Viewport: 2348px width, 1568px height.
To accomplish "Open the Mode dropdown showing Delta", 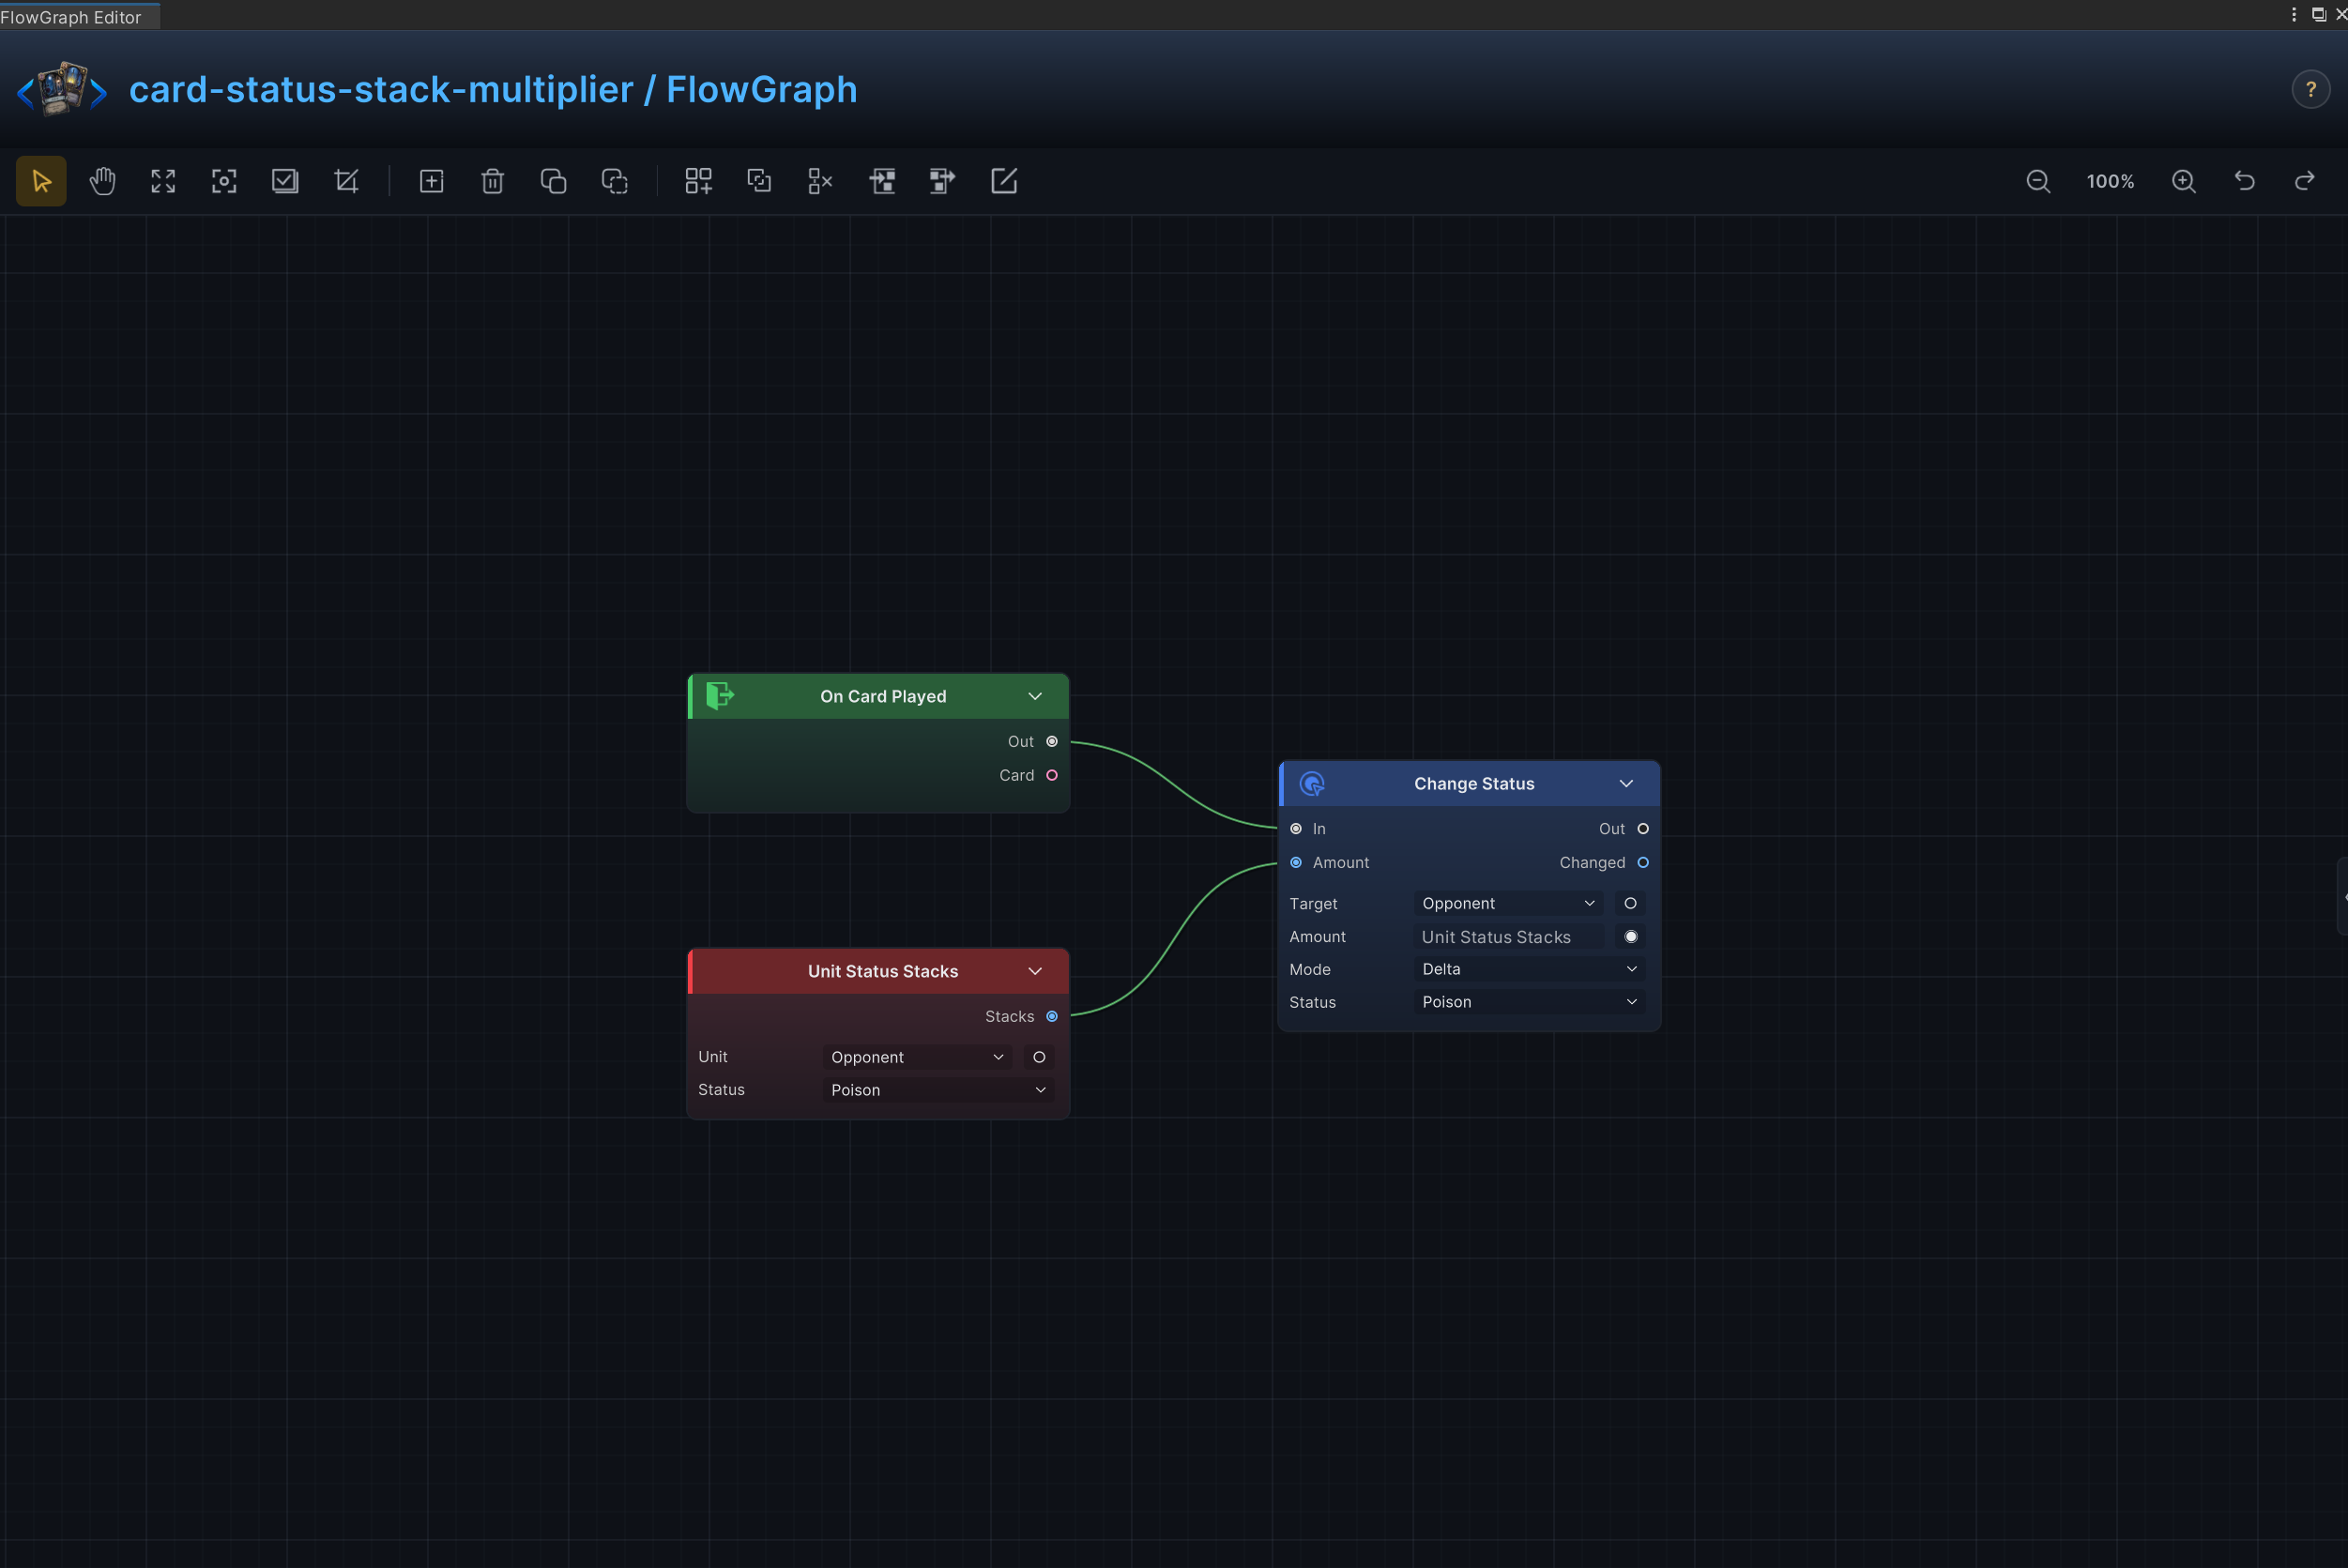I will point(1529,969).
